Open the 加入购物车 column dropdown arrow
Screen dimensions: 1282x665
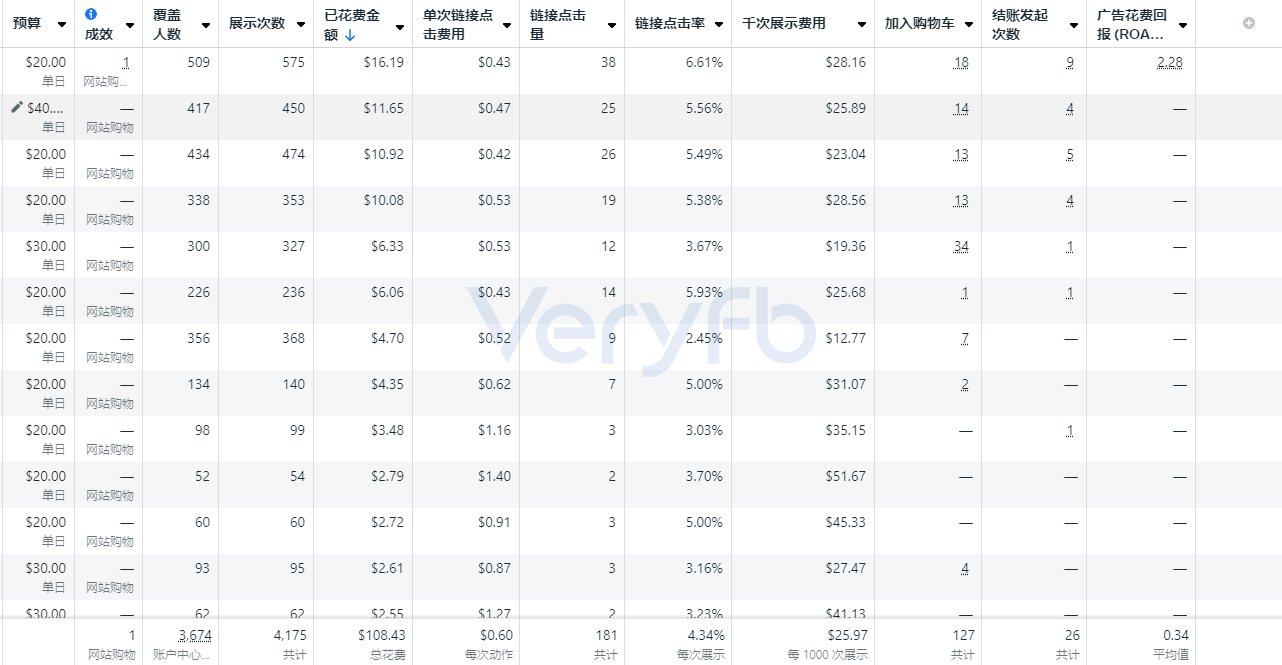tap(969, 25)
